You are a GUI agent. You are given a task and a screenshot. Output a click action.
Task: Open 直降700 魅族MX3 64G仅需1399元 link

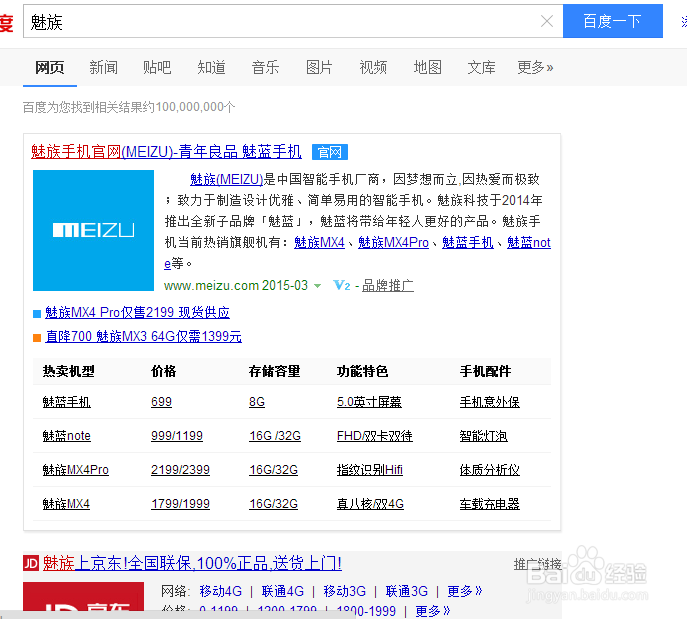[x=143, y=336]
